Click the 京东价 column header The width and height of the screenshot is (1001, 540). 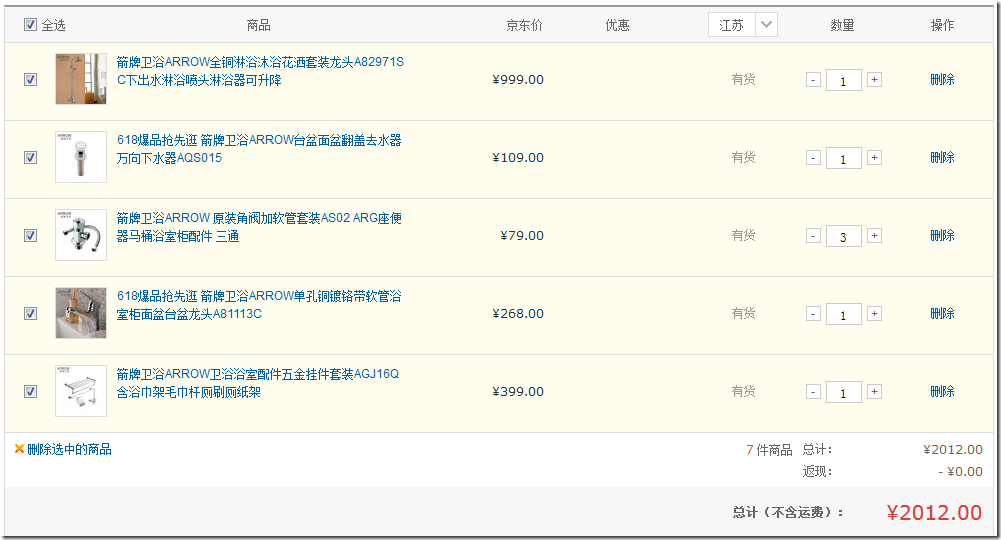pos(524,25)
